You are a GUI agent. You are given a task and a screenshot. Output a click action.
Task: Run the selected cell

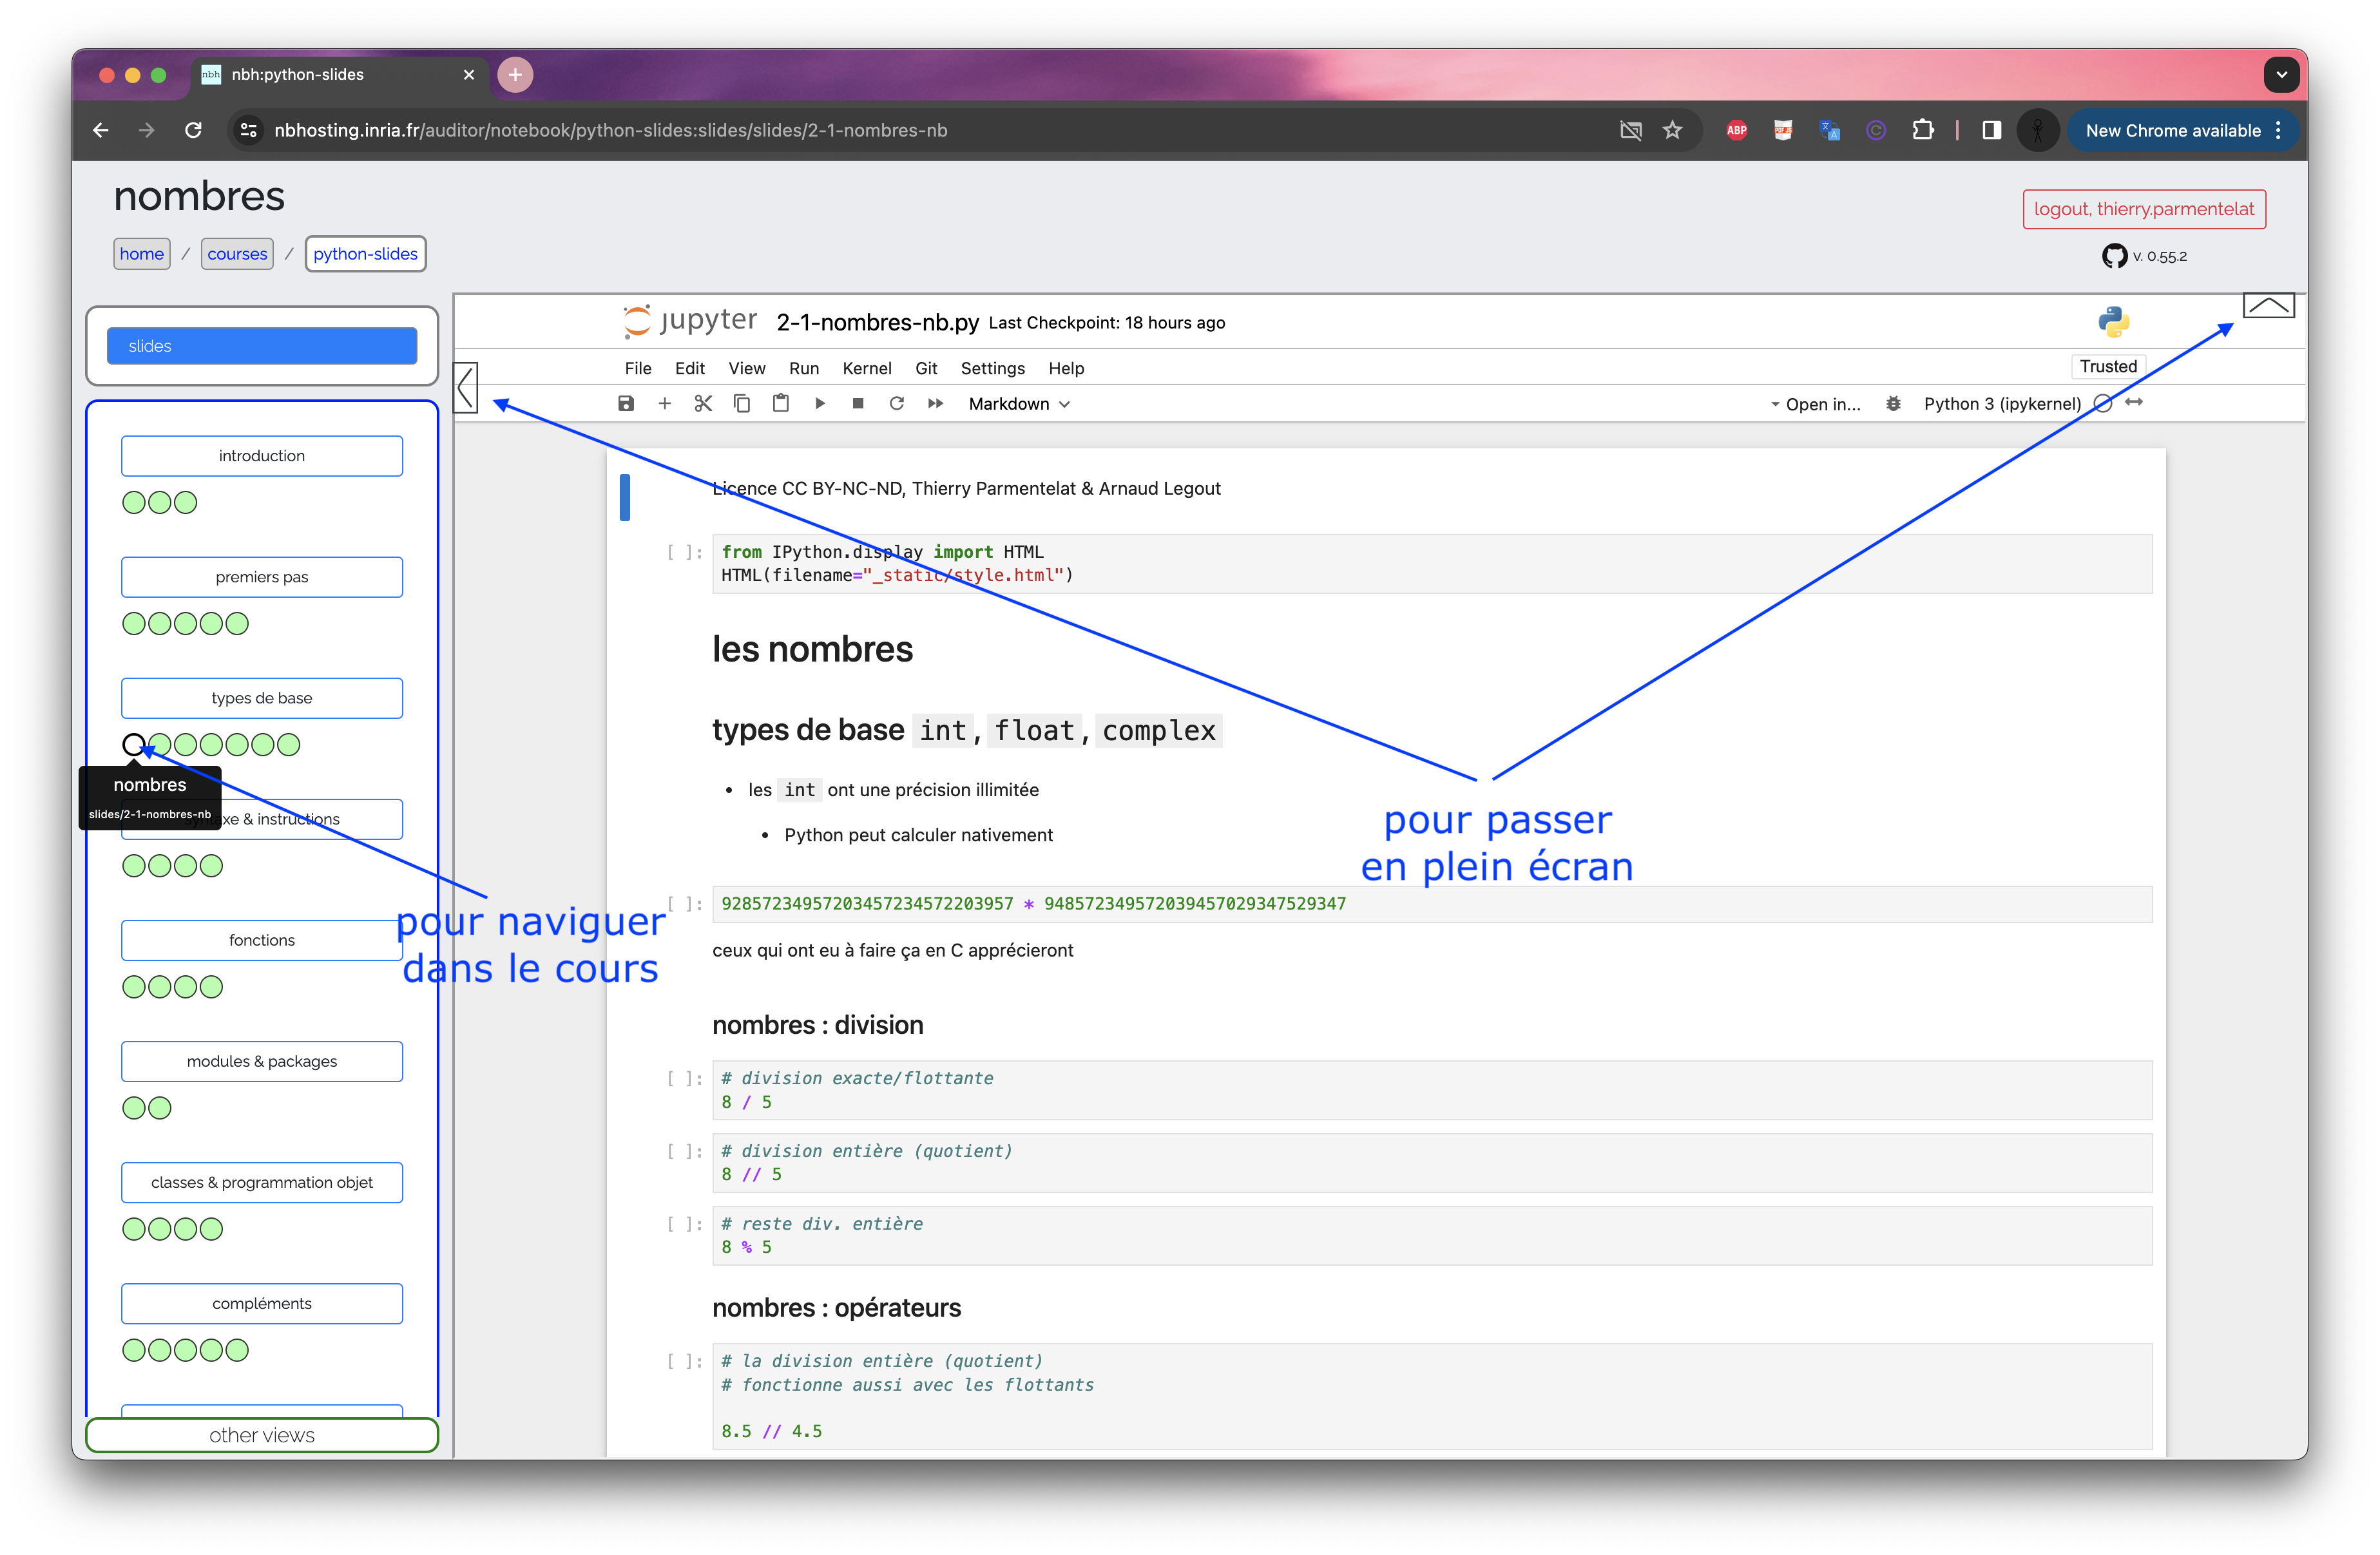tap(820, 403)
